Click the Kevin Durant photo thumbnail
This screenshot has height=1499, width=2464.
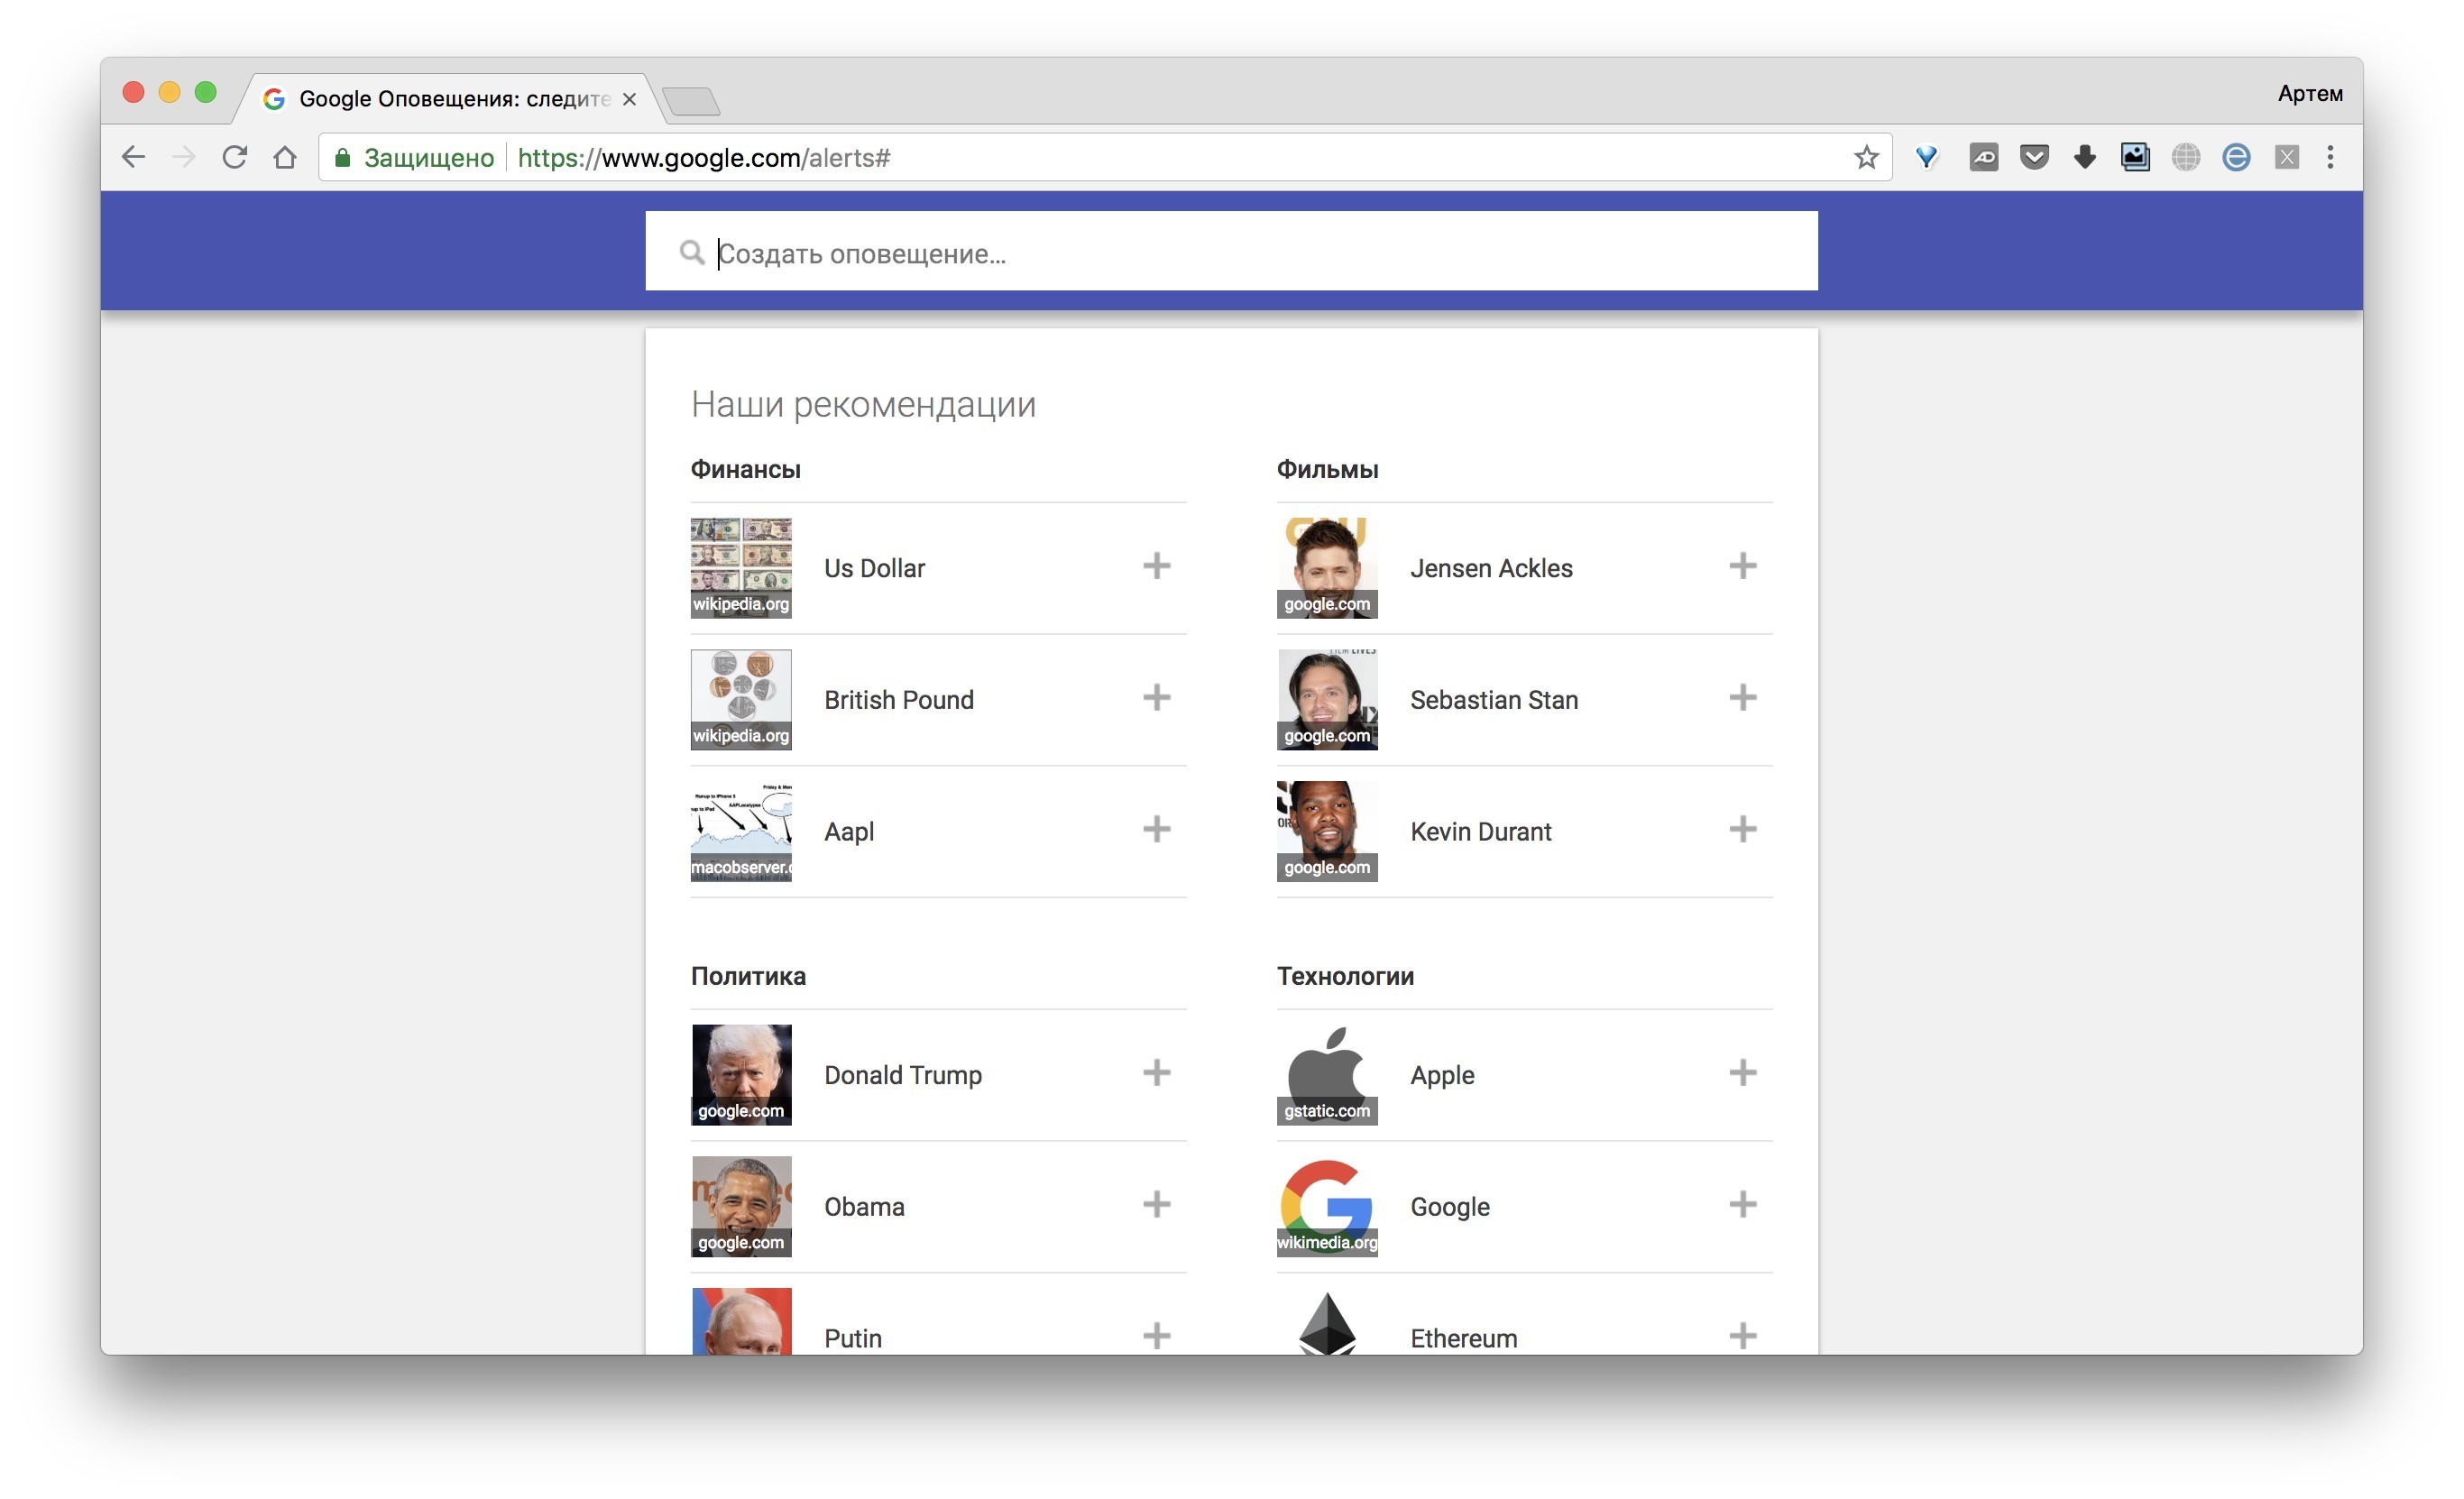(x=1327, y=831)
